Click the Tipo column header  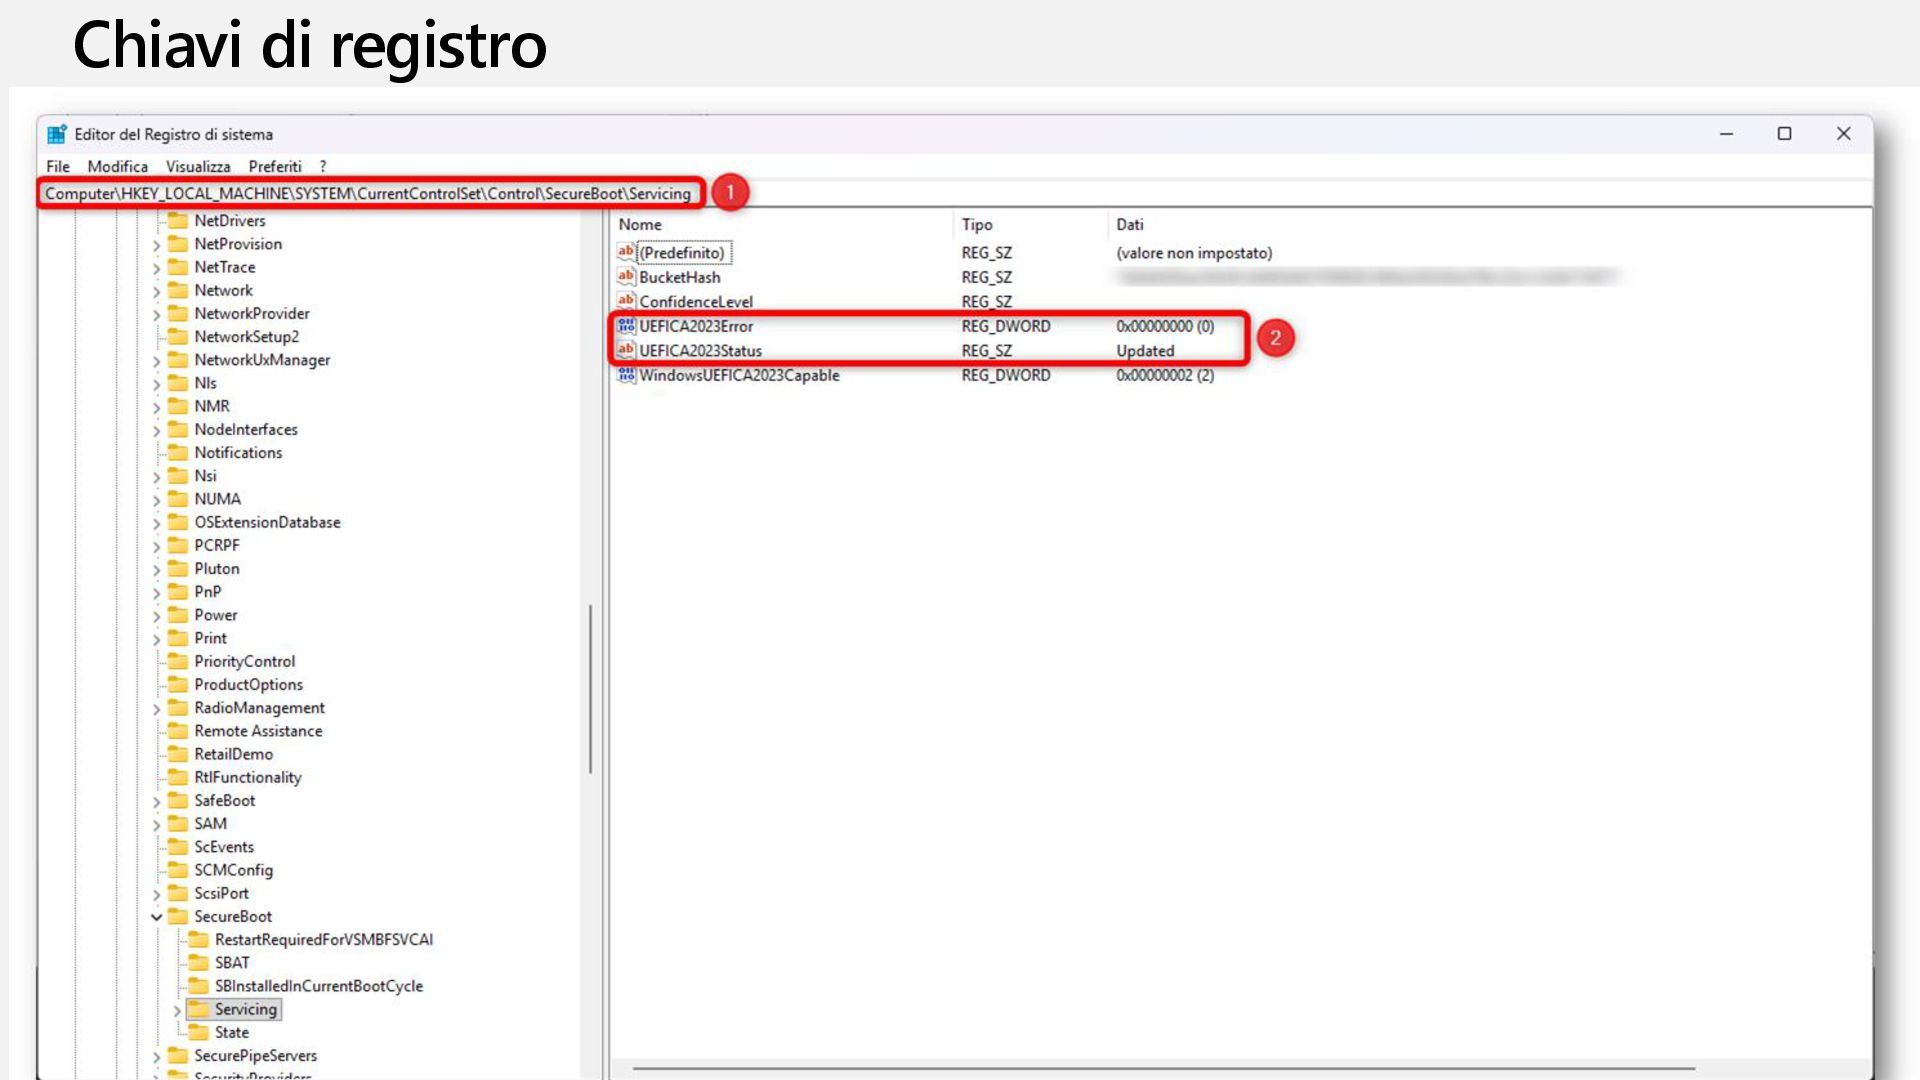click(x=977, y=225)
